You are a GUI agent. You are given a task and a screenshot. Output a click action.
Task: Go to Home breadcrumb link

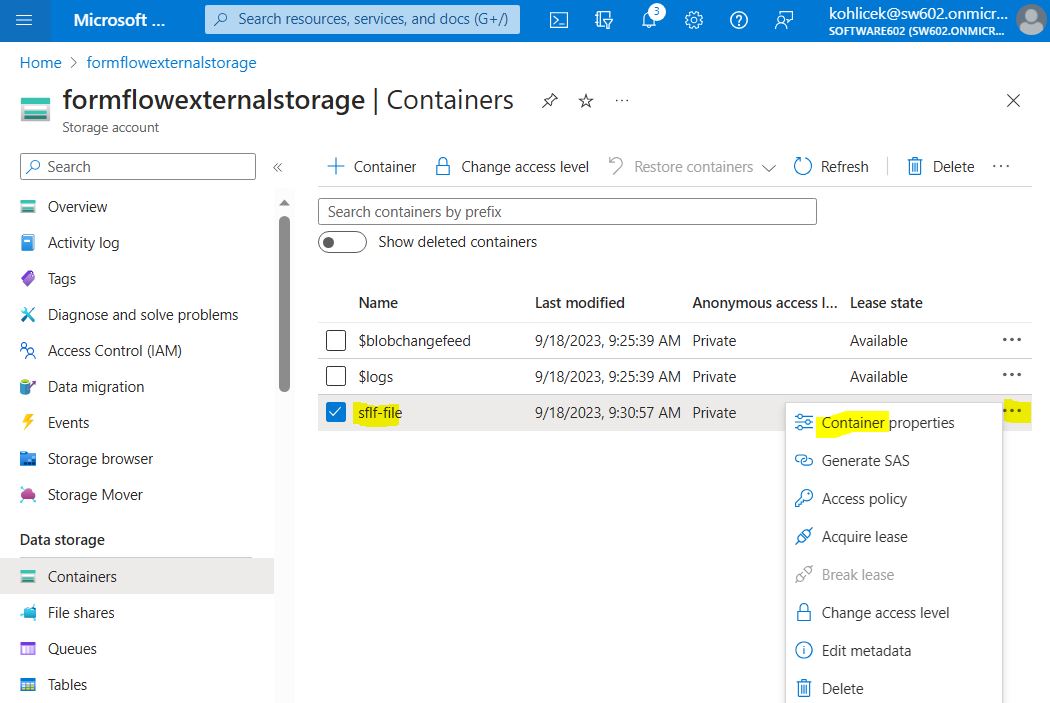click(41, 63)
